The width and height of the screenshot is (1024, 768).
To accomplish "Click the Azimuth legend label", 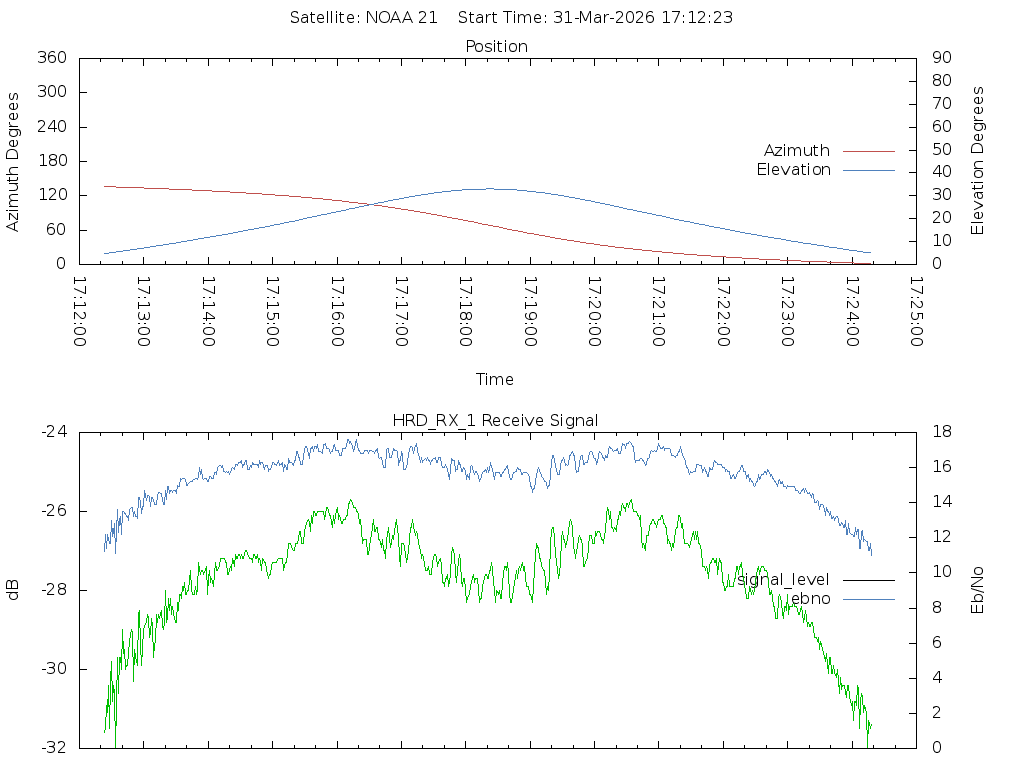I will (796, 151).
